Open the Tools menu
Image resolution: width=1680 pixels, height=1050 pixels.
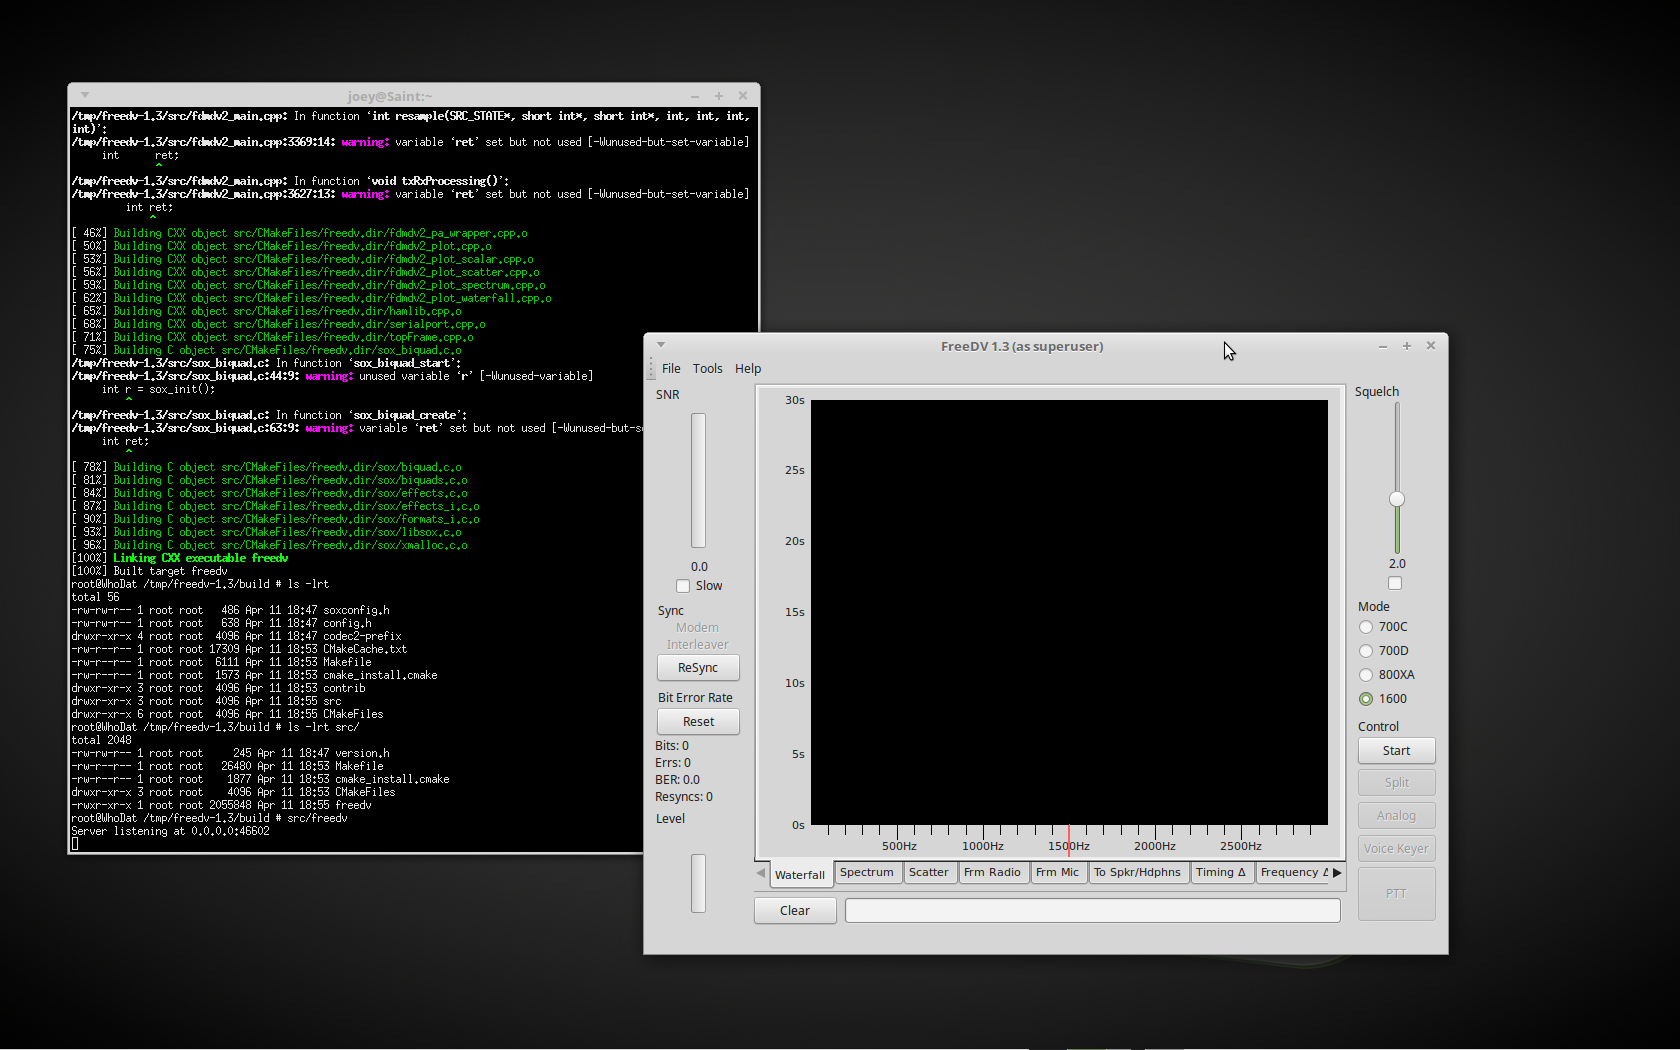(x=707, y=369)
